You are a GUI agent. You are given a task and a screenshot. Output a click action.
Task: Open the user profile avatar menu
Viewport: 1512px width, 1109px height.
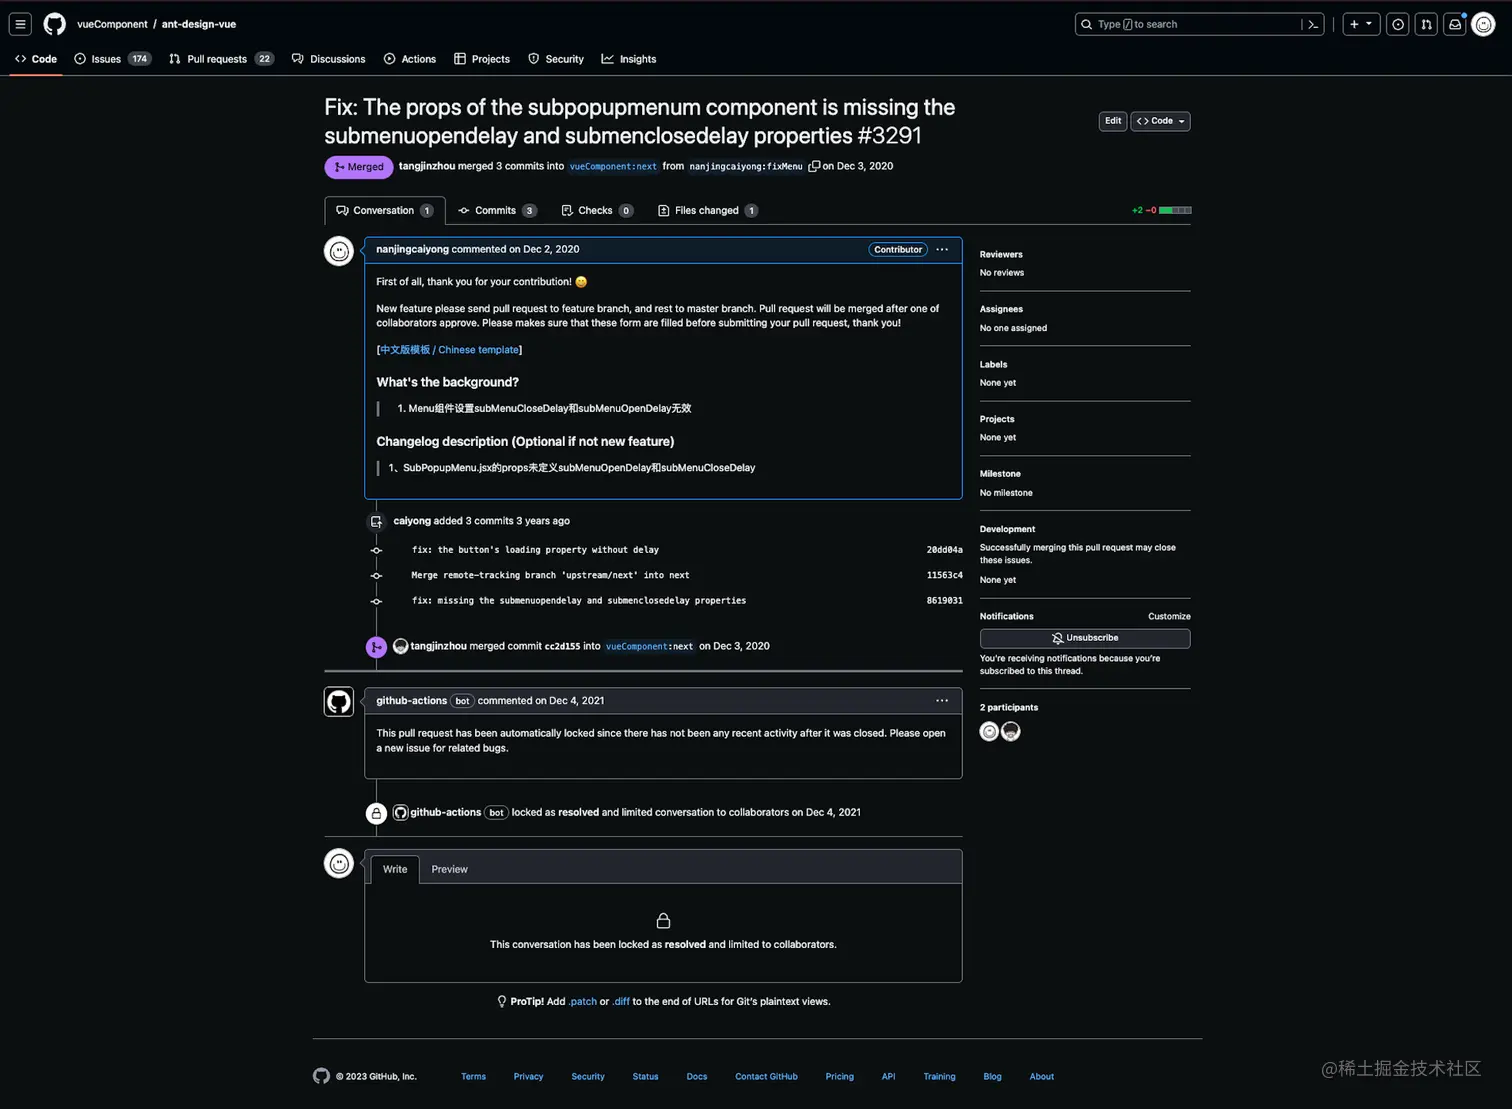point(1484,24)
